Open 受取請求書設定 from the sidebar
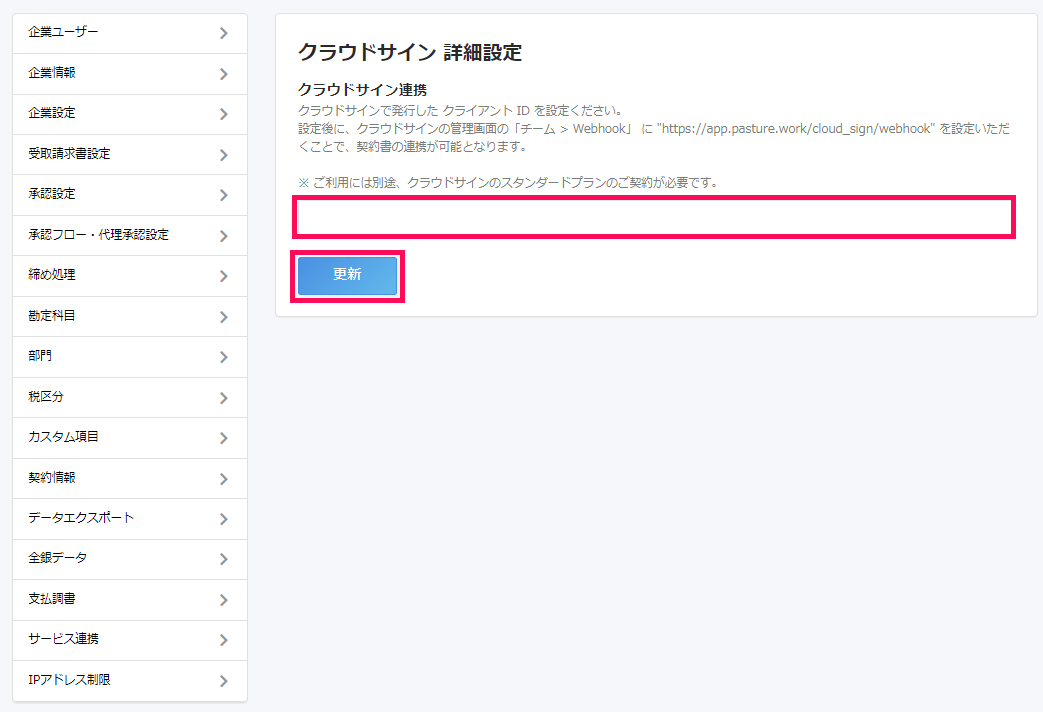This screenshot has height=712, width=1043. (x=130, y=154)
